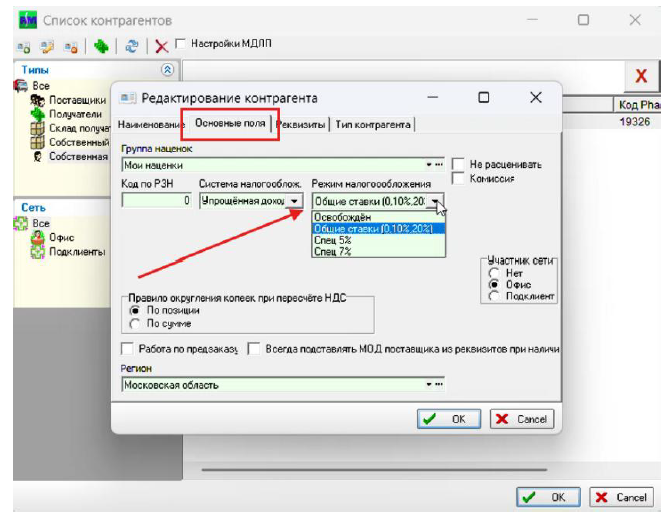The image size is (663, 516).
Task: Click OK in Редактирование контрагента dialog
Action: pyautogui.click(x=448, y=419)
